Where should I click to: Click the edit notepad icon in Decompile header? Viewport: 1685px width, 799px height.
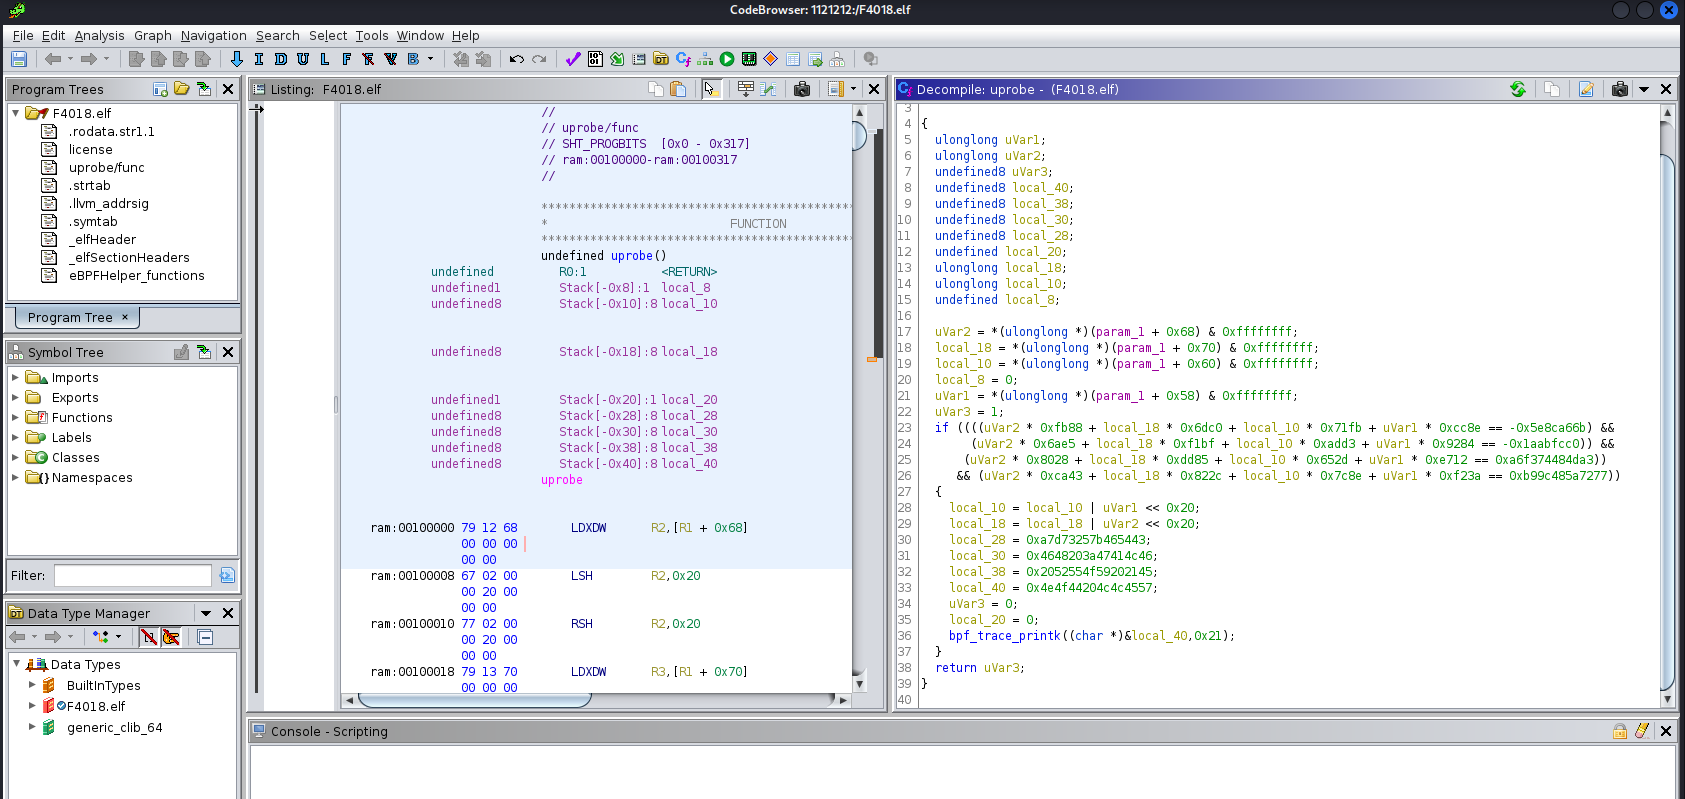pos(1586,89)
